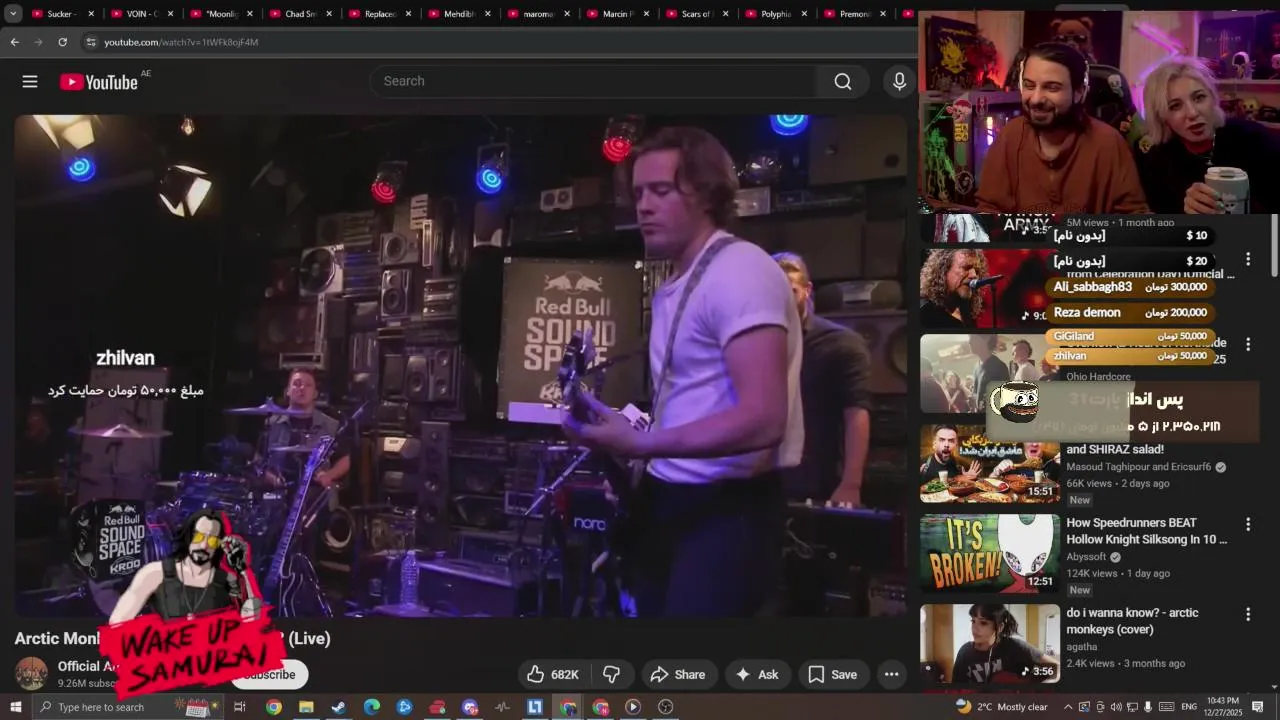Launch File Explorer from the taskbar
The width and height of the screenshot is (1280, 720).
(x=306, y=707)
